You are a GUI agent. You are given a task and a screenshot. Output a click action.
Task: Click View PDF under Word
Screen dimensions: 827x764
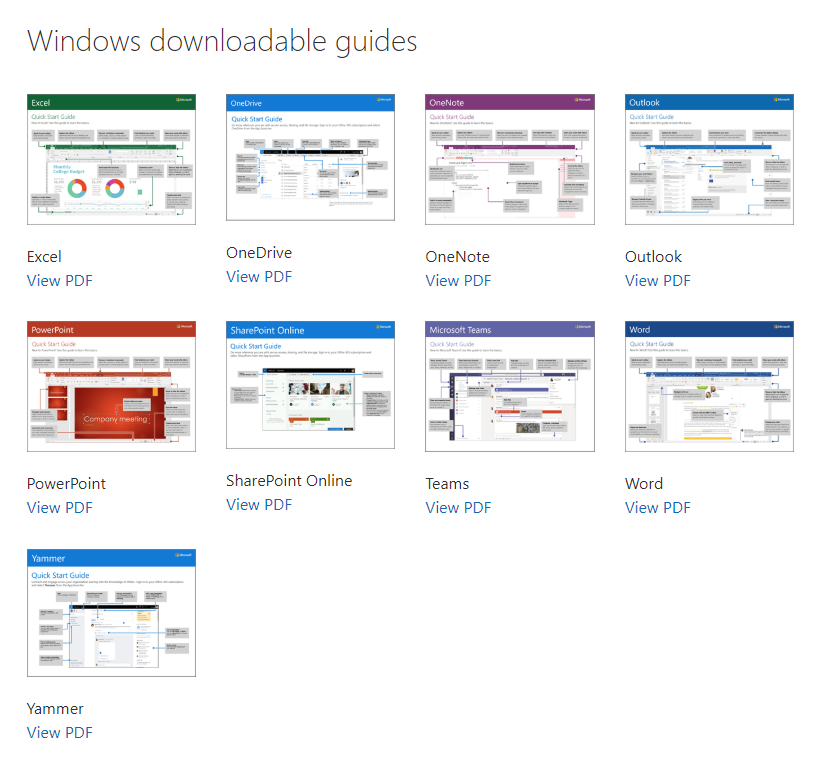pyautogui.click(x=658, y=507)
